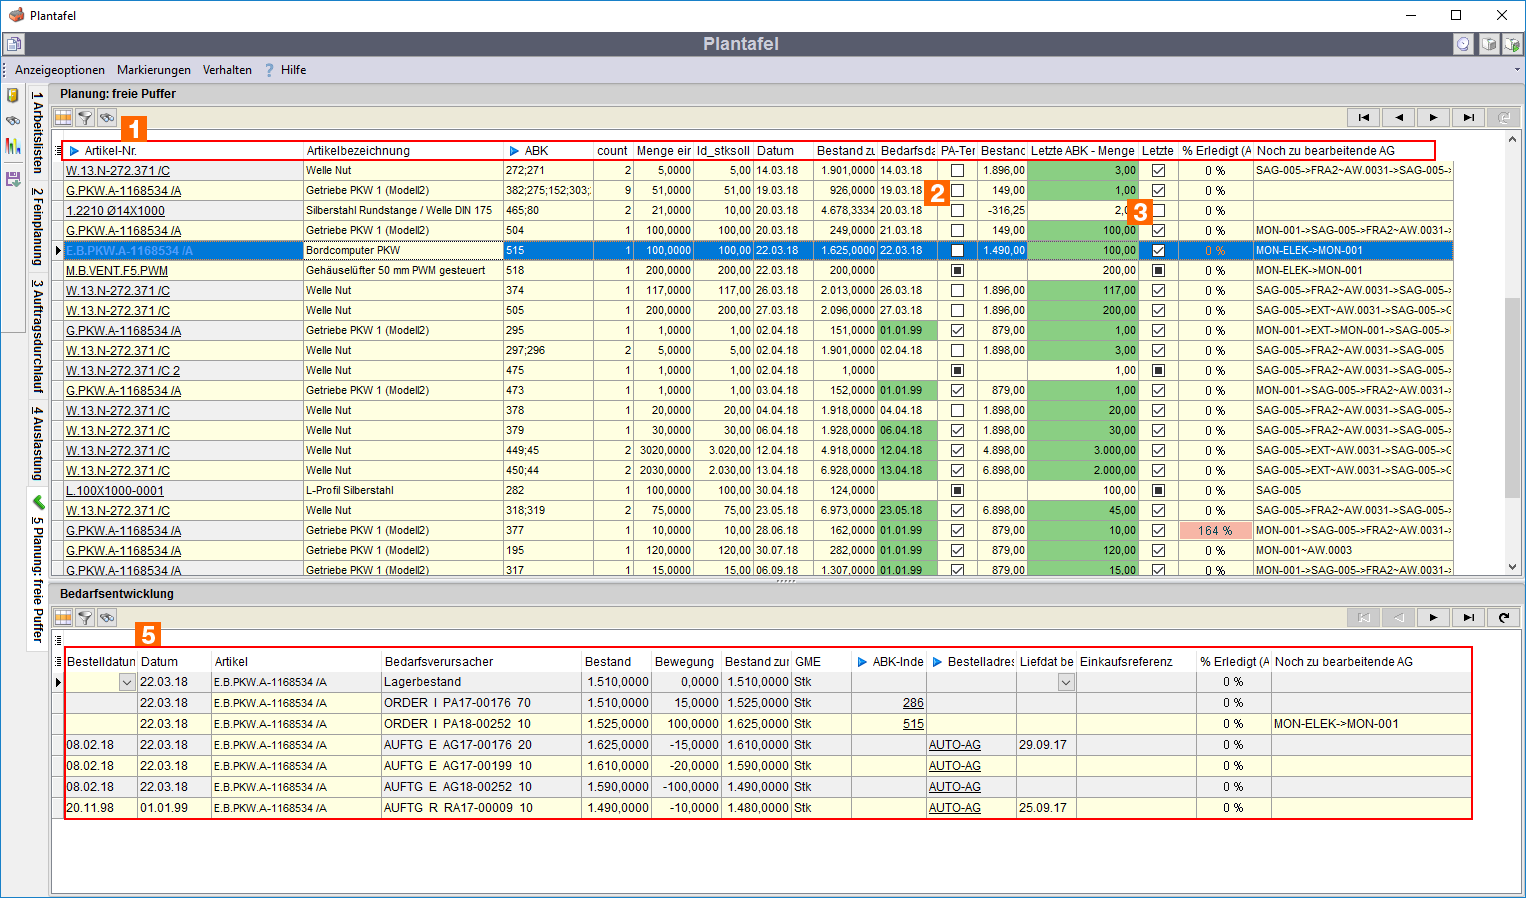Toggle PA-Ter checkbox in ABK 518 row
The height and width of the screenshot is (898, 1526).
[x=957, y=270]
